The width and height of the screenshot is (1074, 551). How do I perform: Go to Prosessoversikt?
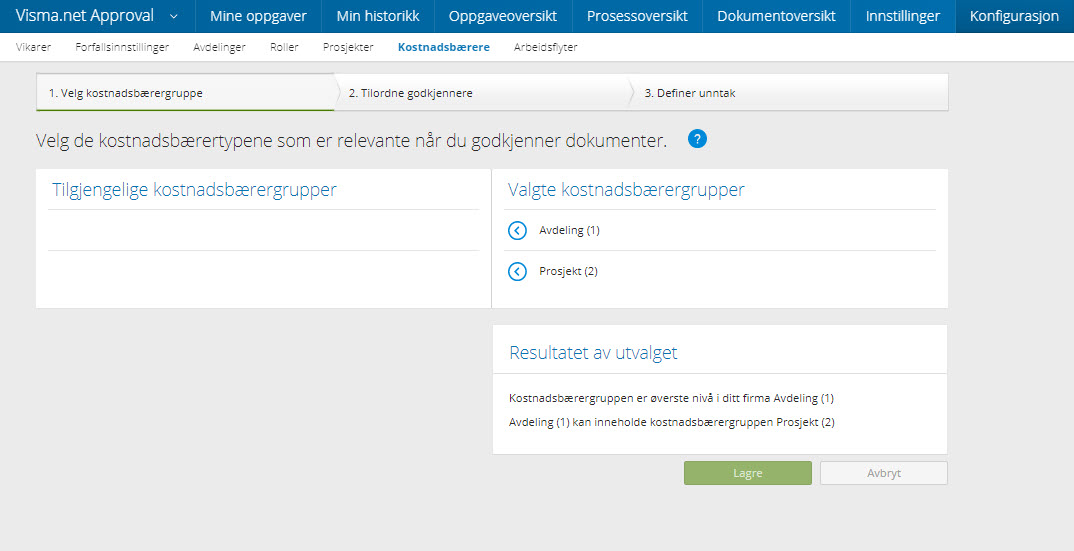(637, 16)
